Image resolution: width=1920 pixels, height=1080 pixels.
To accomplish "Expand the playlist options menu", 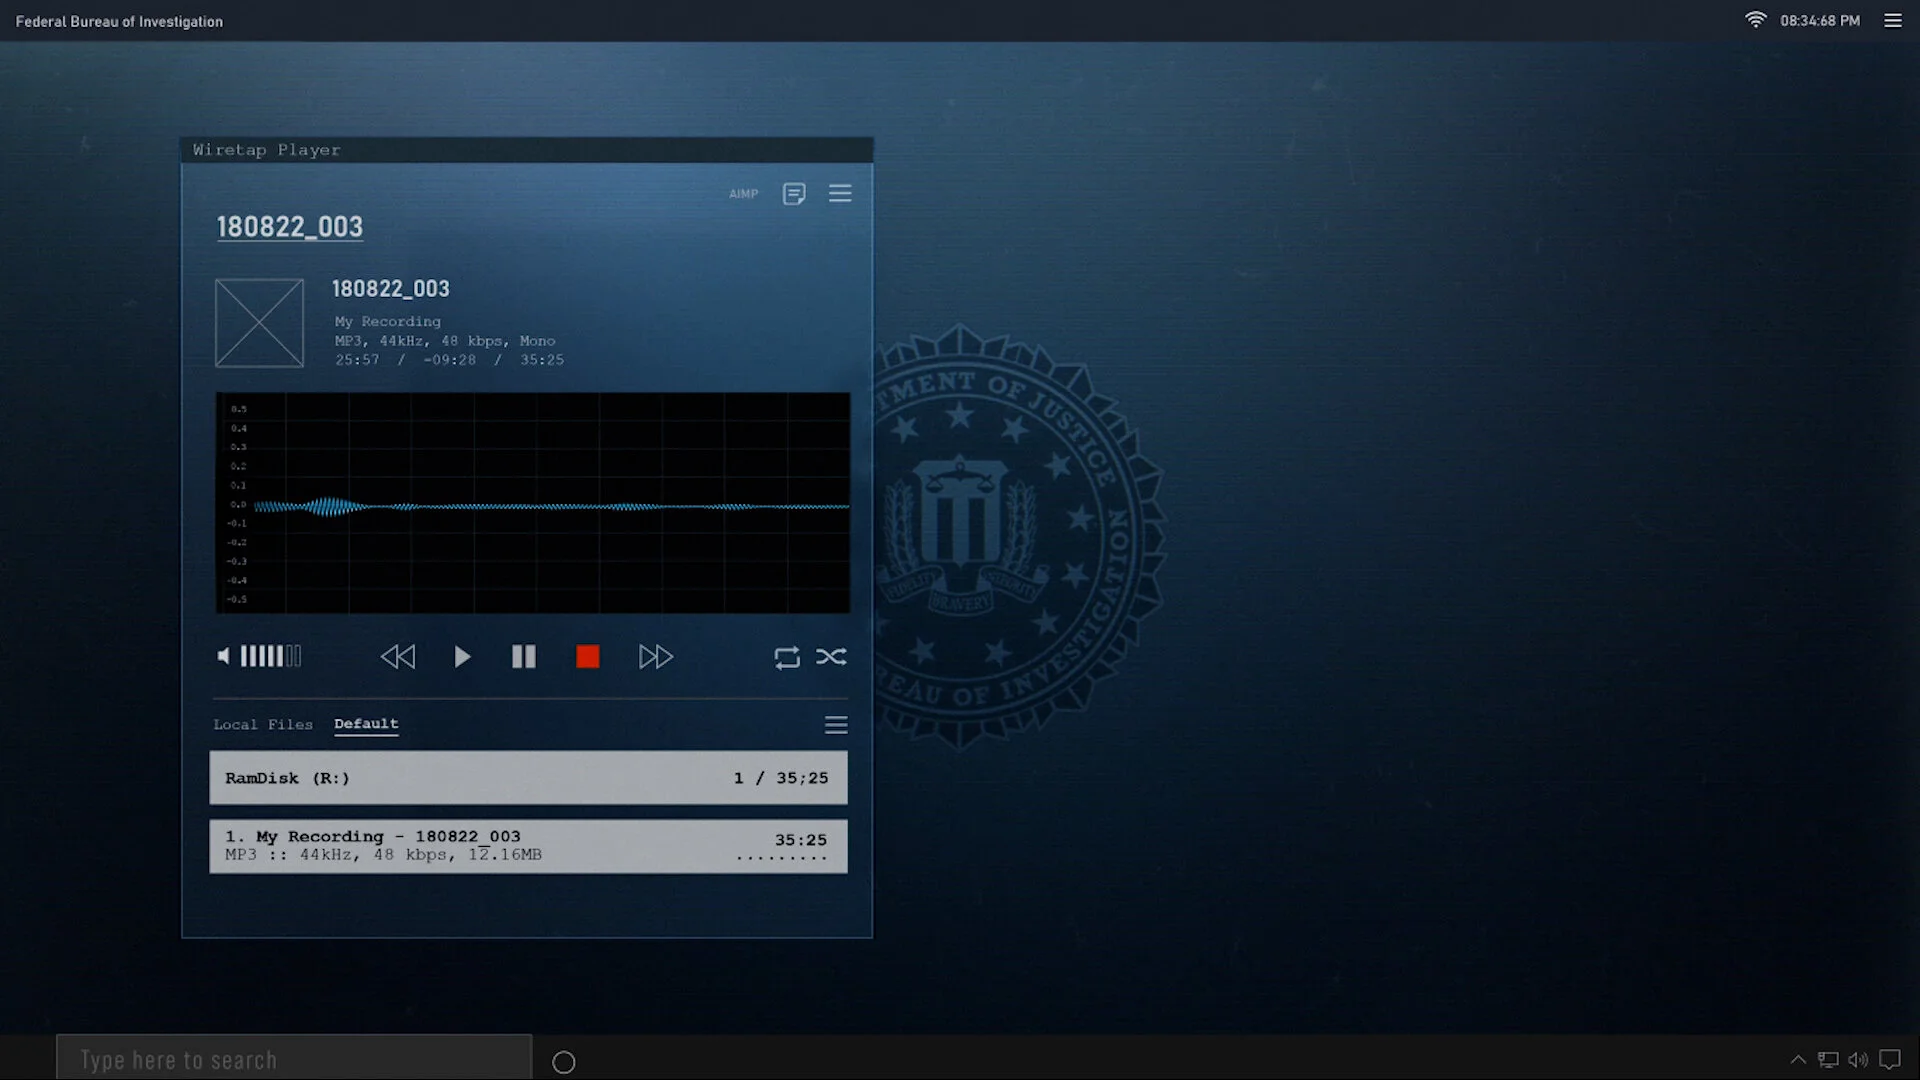I will tap(836, 725).
